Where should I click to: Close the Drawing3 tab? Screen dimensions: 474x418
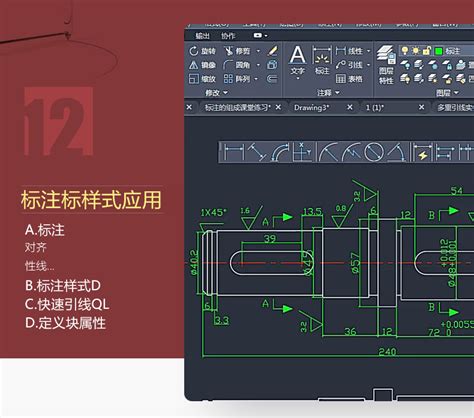[x=350, y=107]
